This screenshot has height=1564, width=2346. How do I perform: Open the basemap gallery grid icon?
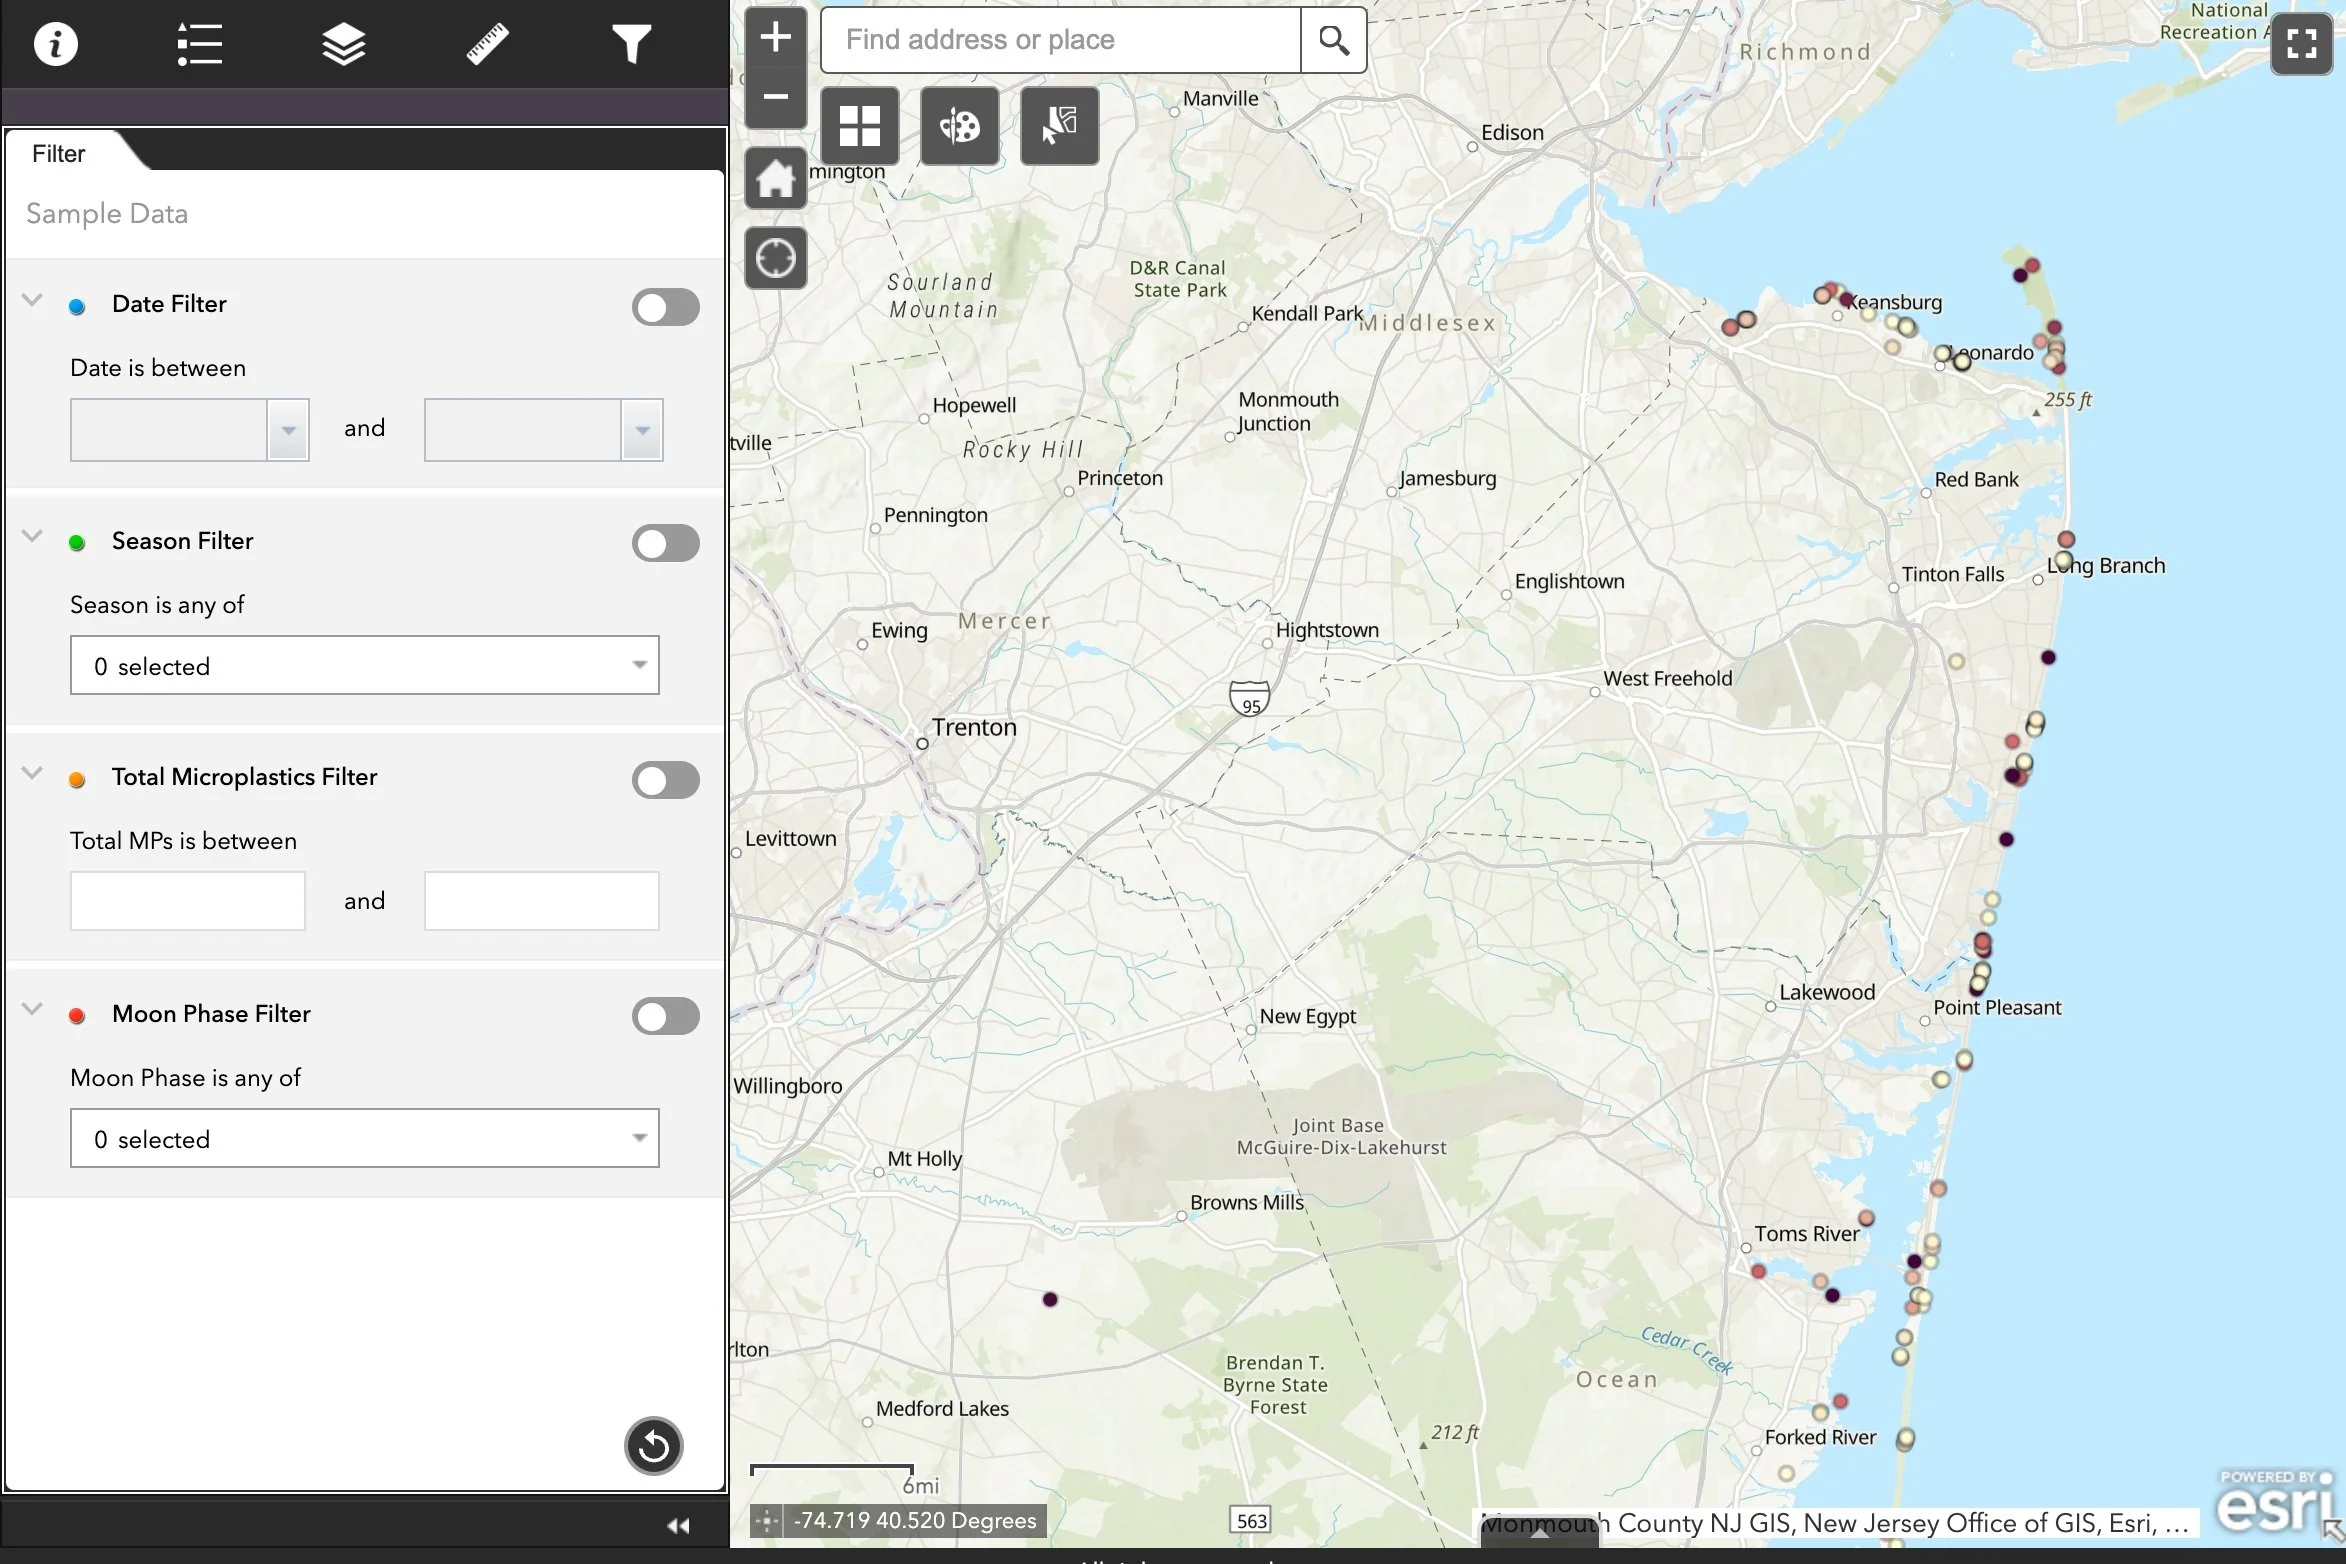click(859, 126)
